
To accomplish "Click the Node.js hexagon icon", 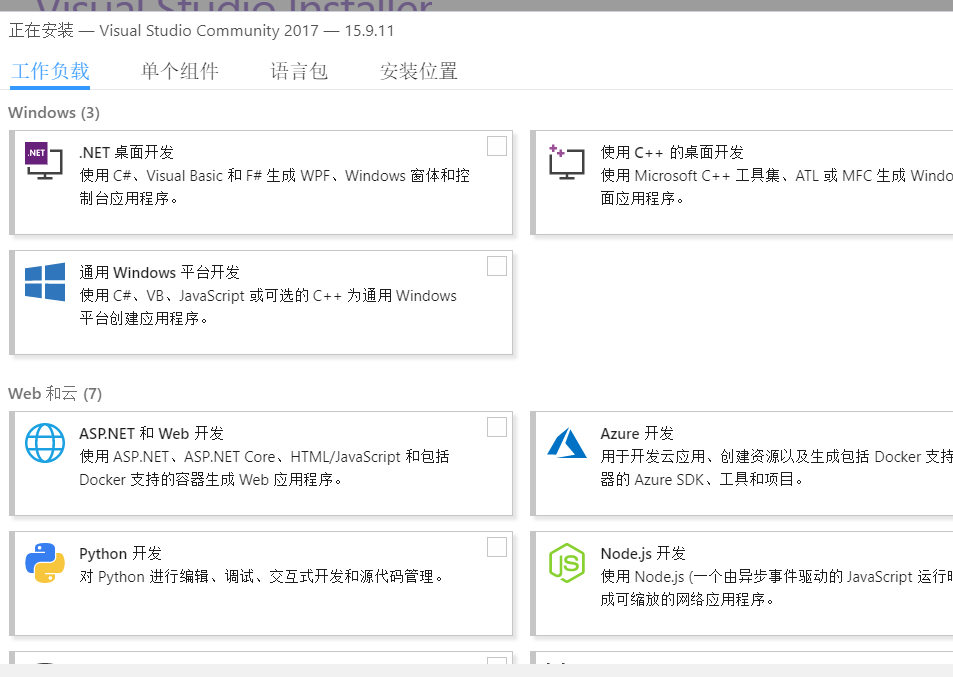I will click(567, 563).
